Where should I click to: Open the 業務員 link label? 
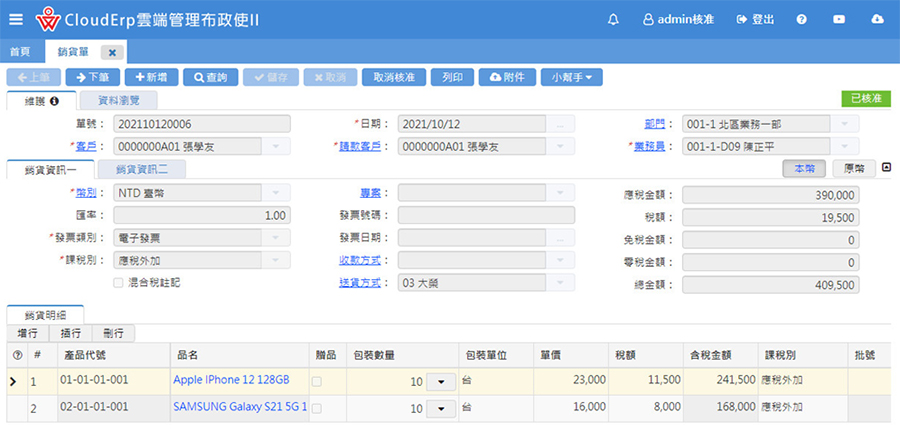(650, 146)
